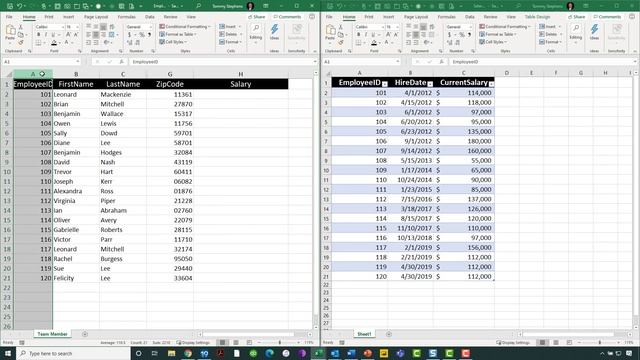
Task: Open number format dropdown in left window
Action: tap(151, 27)
